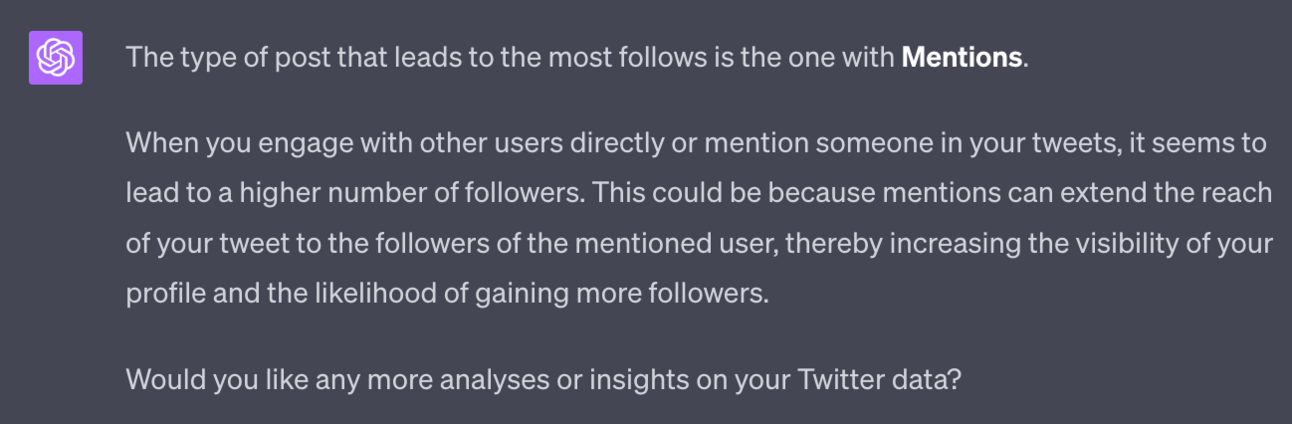Click the ChatGPT logo avatar icon

56,58
